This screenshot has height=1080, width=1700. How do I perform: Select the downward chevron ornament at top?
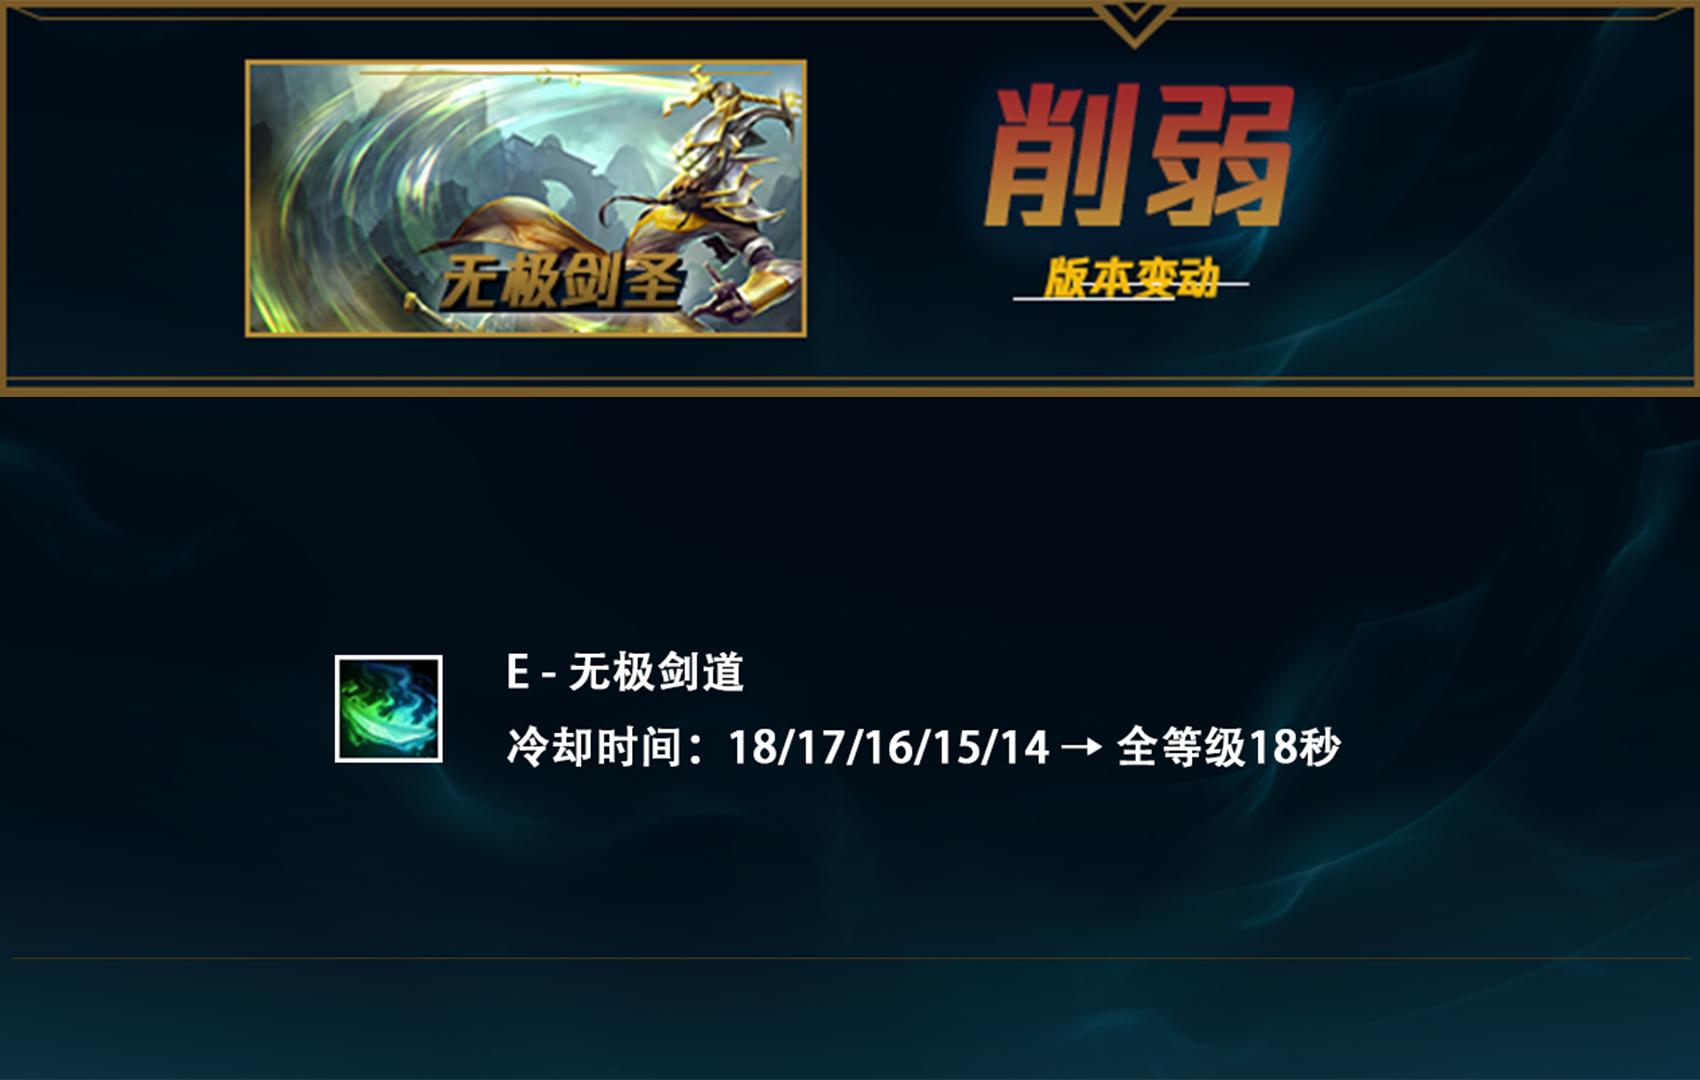point(1133,24)
